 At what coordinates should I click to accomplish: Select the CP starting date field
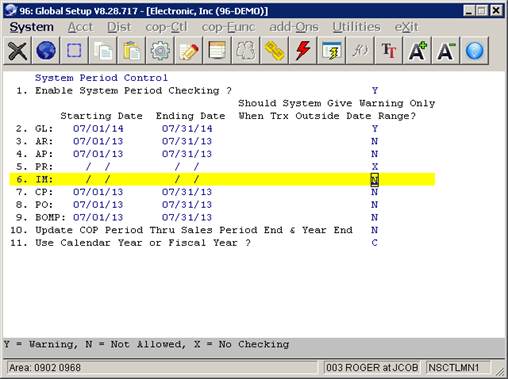pos(98,192)
